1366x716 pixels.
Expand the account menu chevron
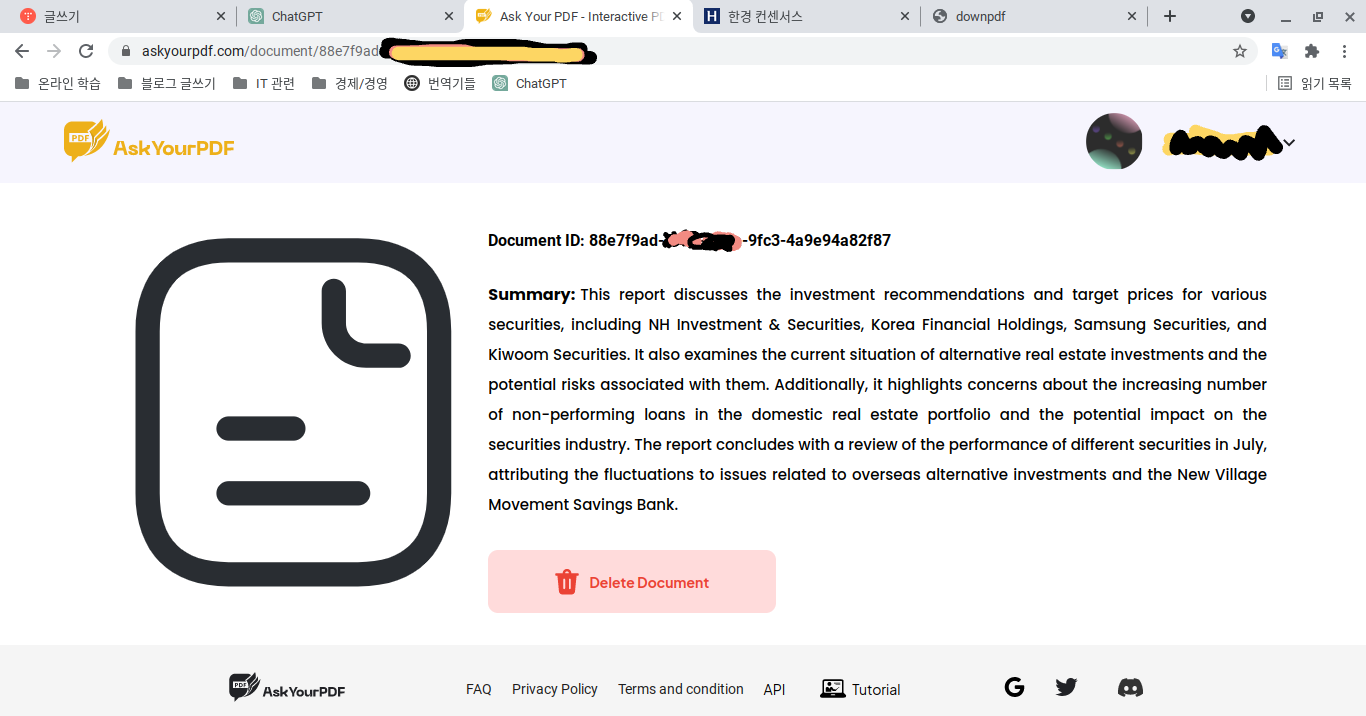click(x=1289, y=143)
